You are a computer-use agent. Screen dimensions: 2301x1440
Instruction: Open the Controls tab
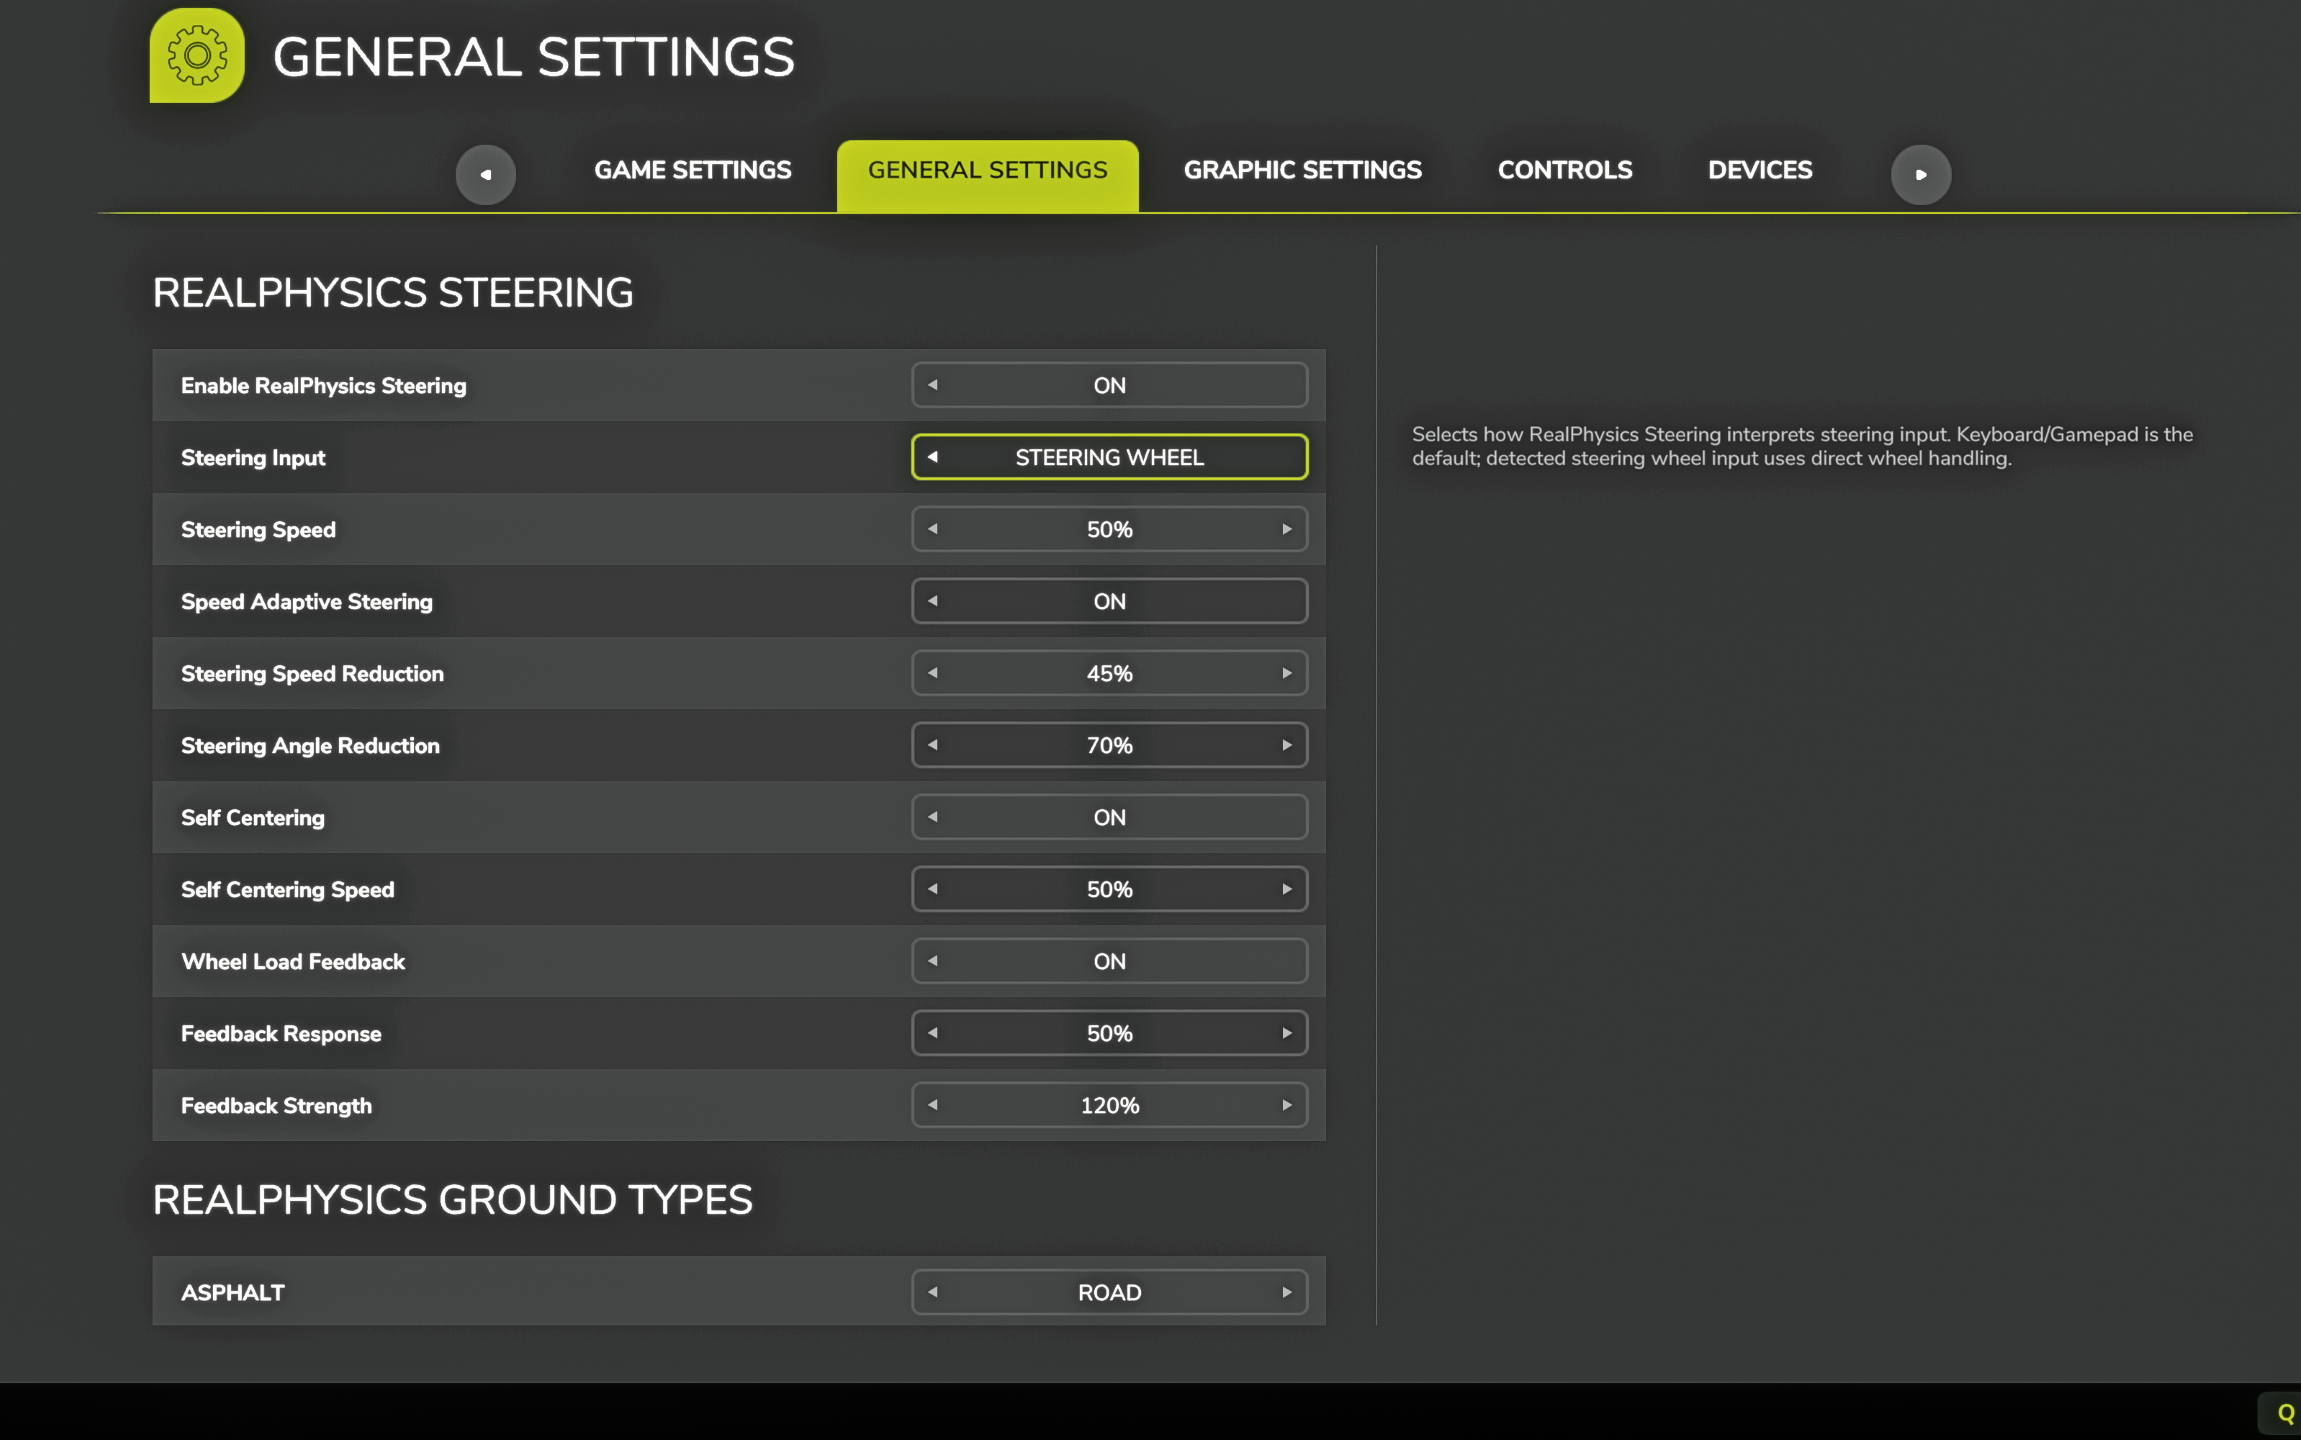point(1565,170)
